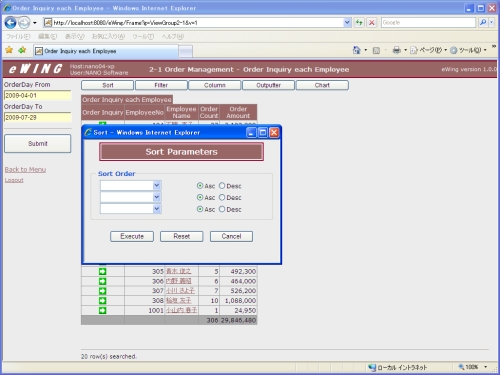The image size is (500, 375).
Task: Open the 100% zoom level control
Action: 473,367
